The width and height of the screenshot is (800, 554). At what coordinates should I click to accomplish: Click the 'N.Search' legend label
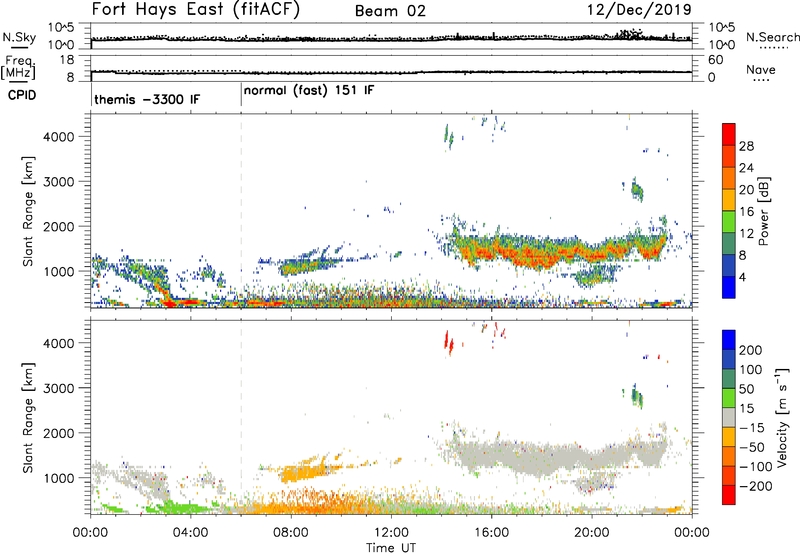pyautogui.click(x=772, y=37)
